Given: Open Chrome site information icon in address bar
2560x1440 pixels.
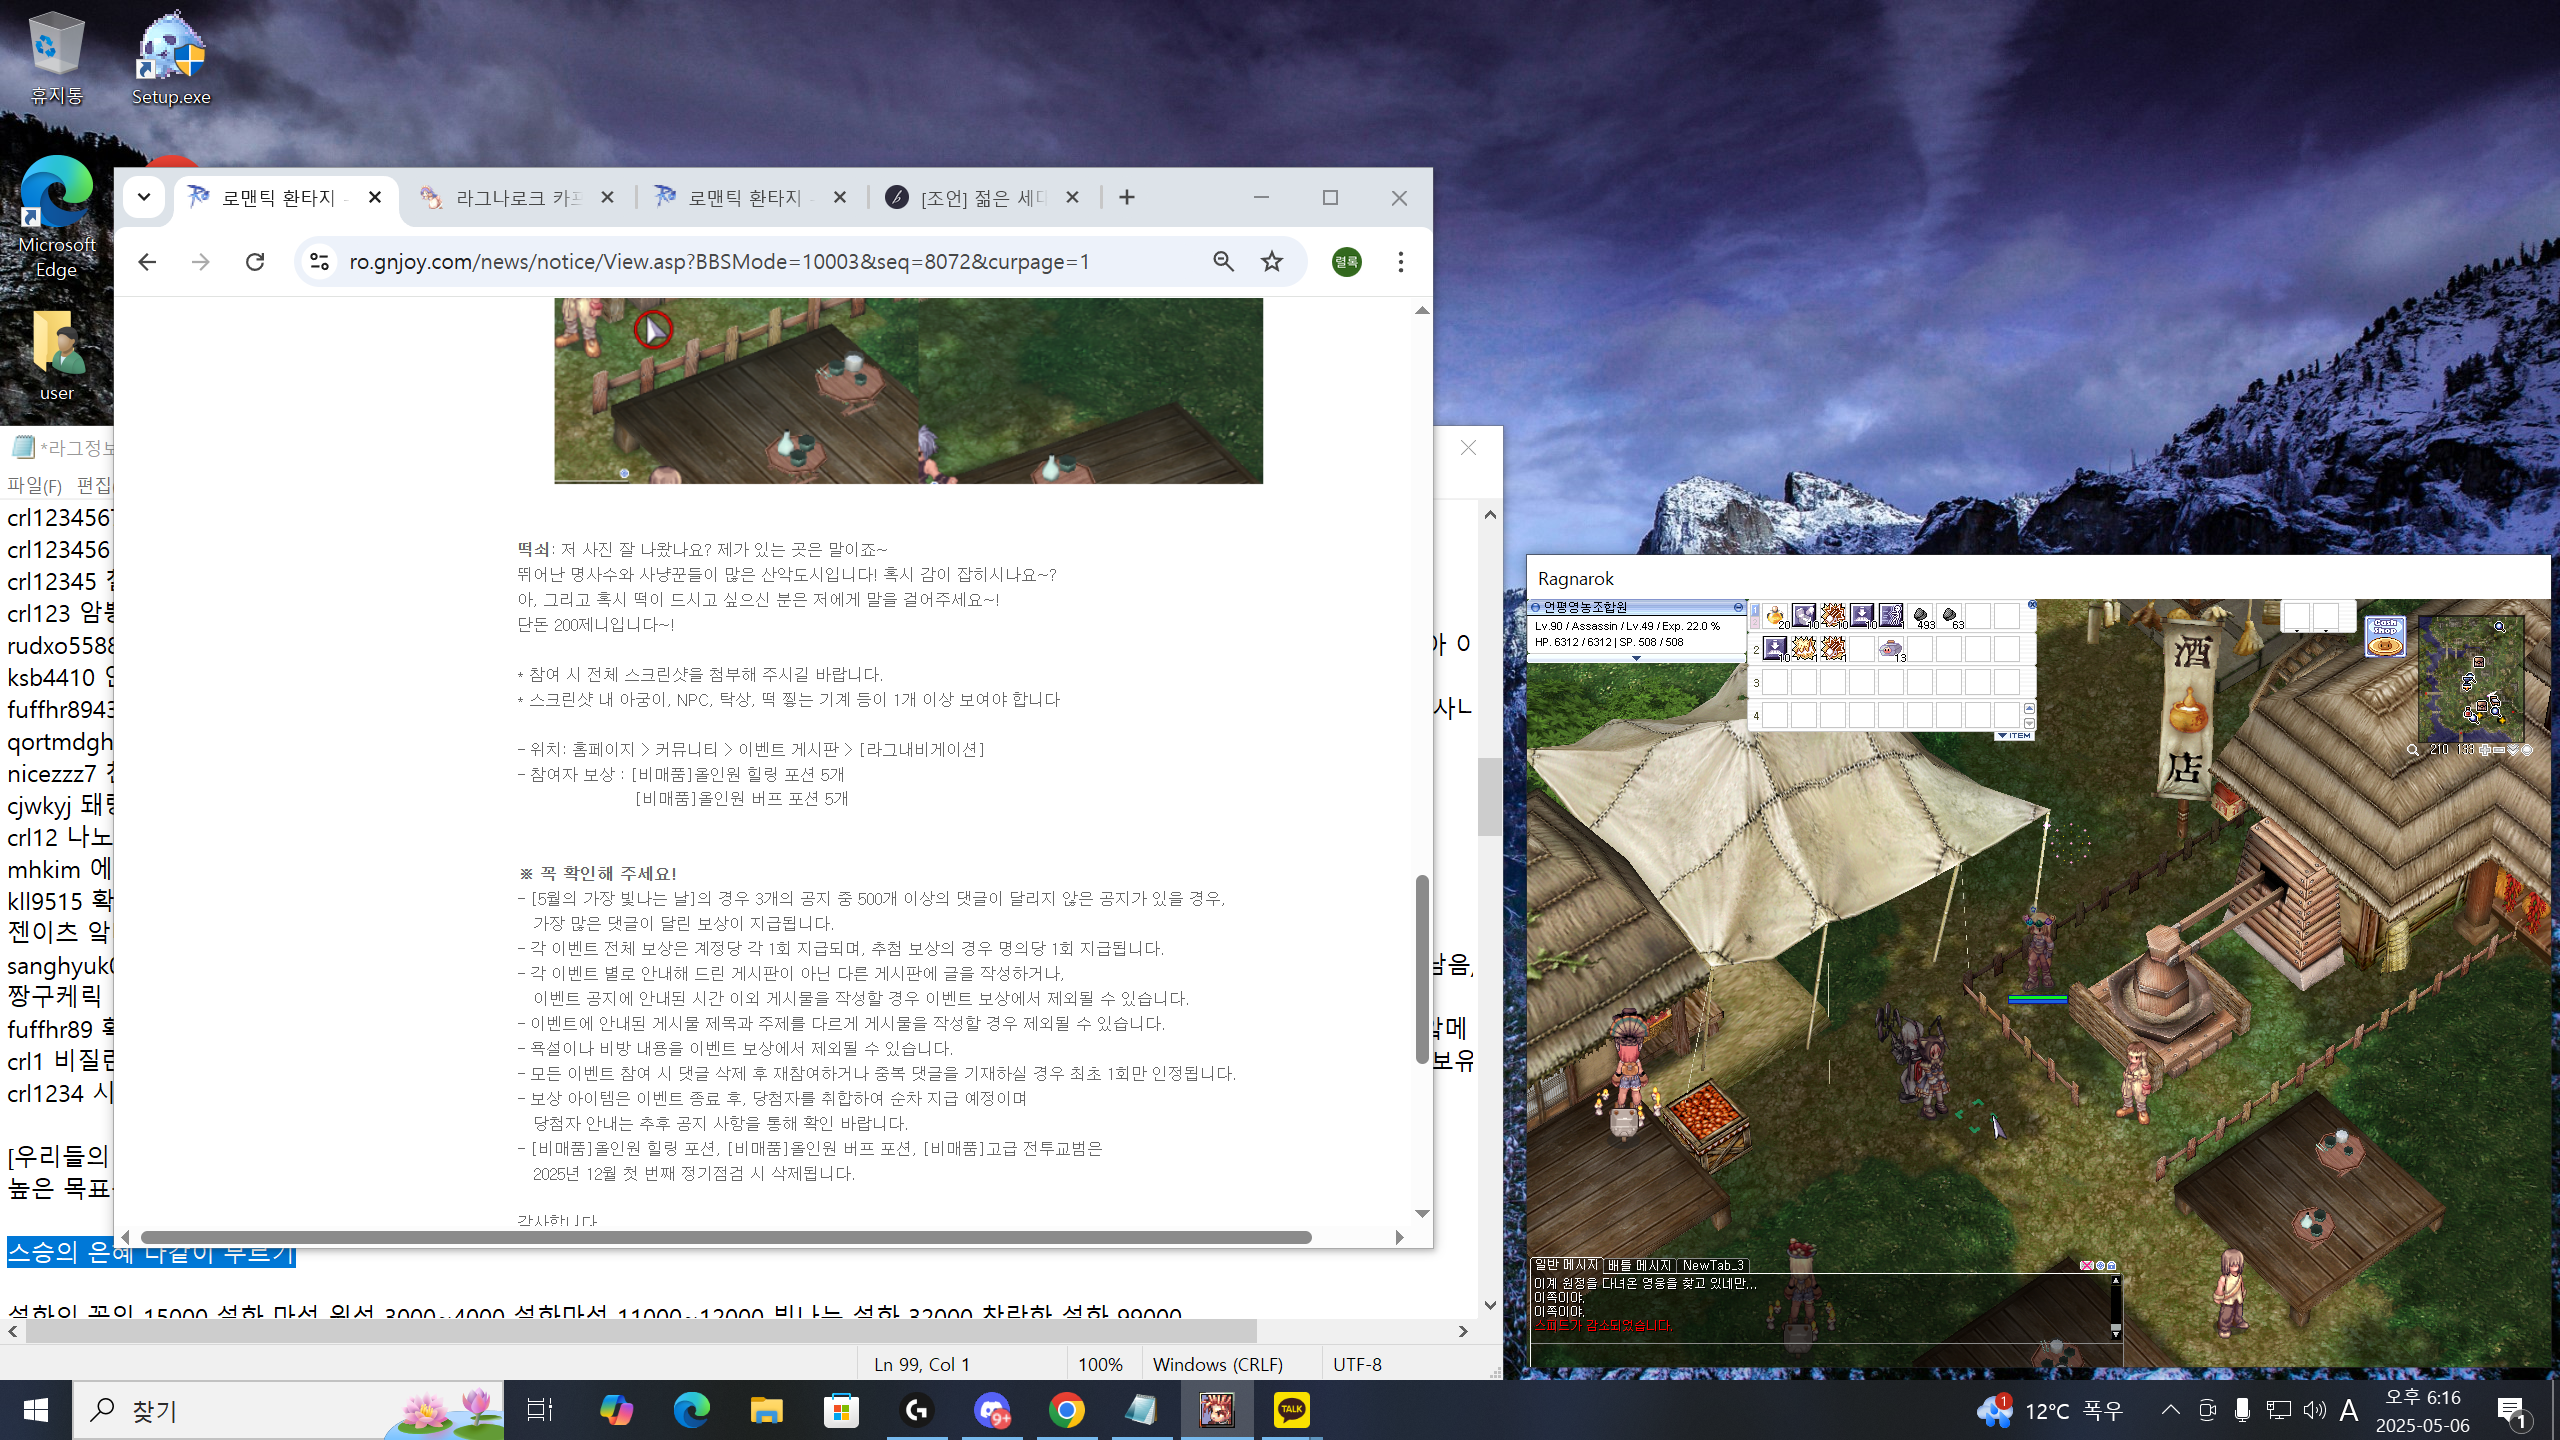Looking at the screenshot, I should (319, 261).
